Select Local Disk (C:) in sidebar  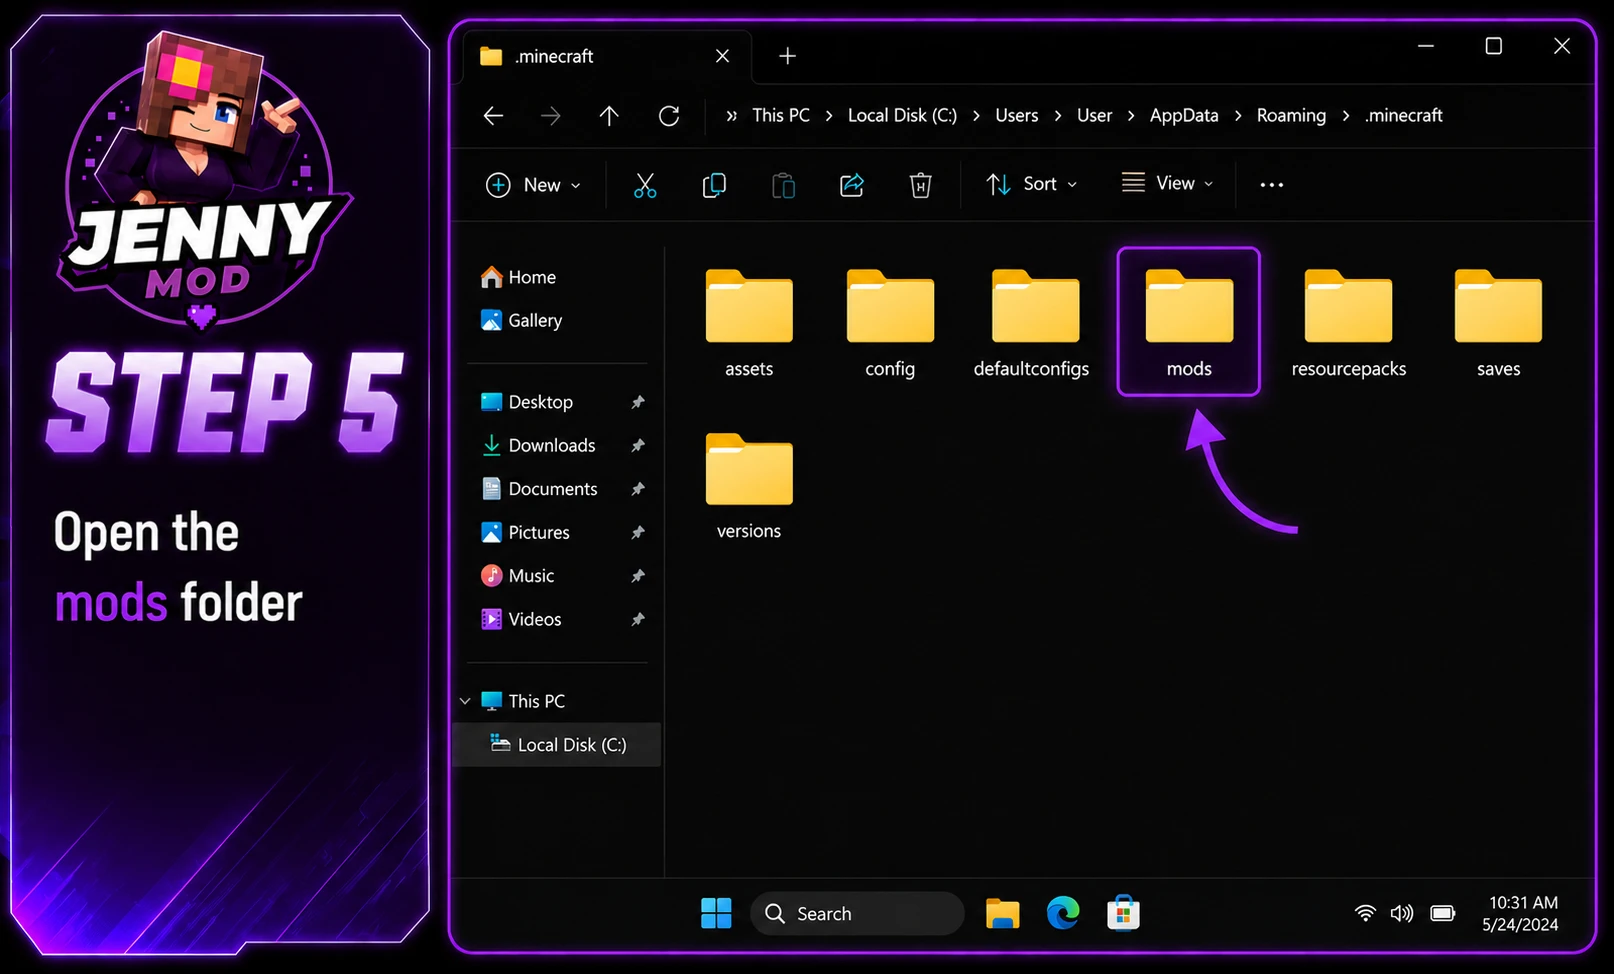pyautogui.click(x=558, y=745)
